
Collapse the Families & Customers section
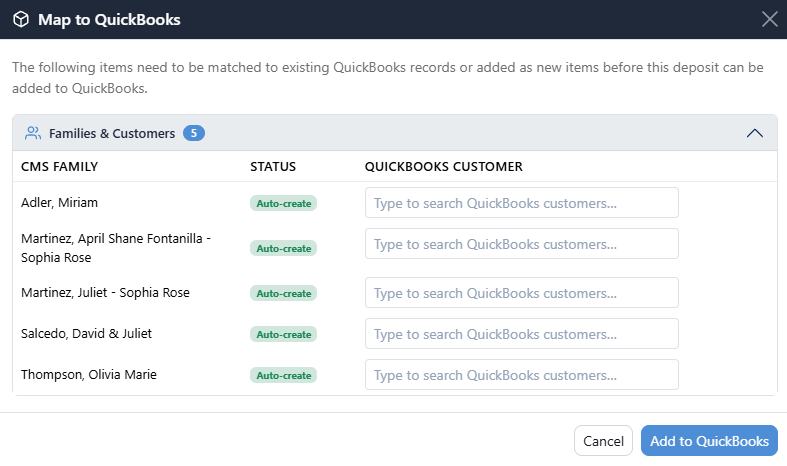coord(754,133)
